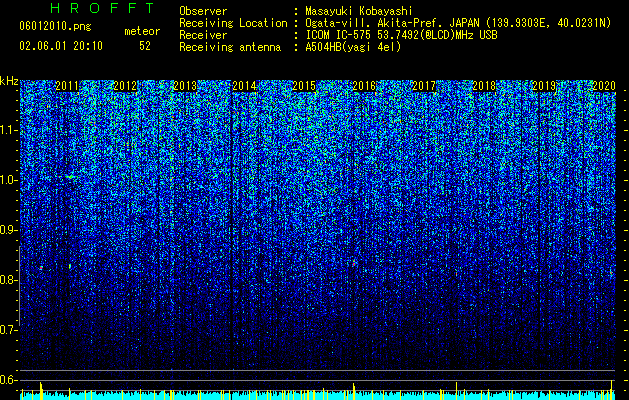Click the red meteor echo before 2011
Image resolution: width=629 pixels, height=400 pixels.
[x=41, y=268]
